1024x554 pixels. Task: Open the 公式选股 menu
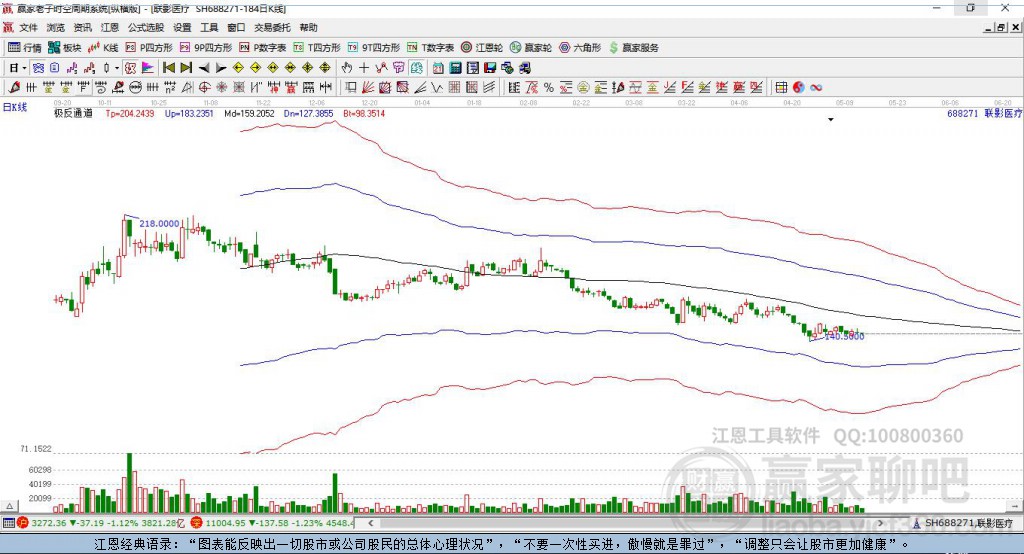tap(146, 27)
